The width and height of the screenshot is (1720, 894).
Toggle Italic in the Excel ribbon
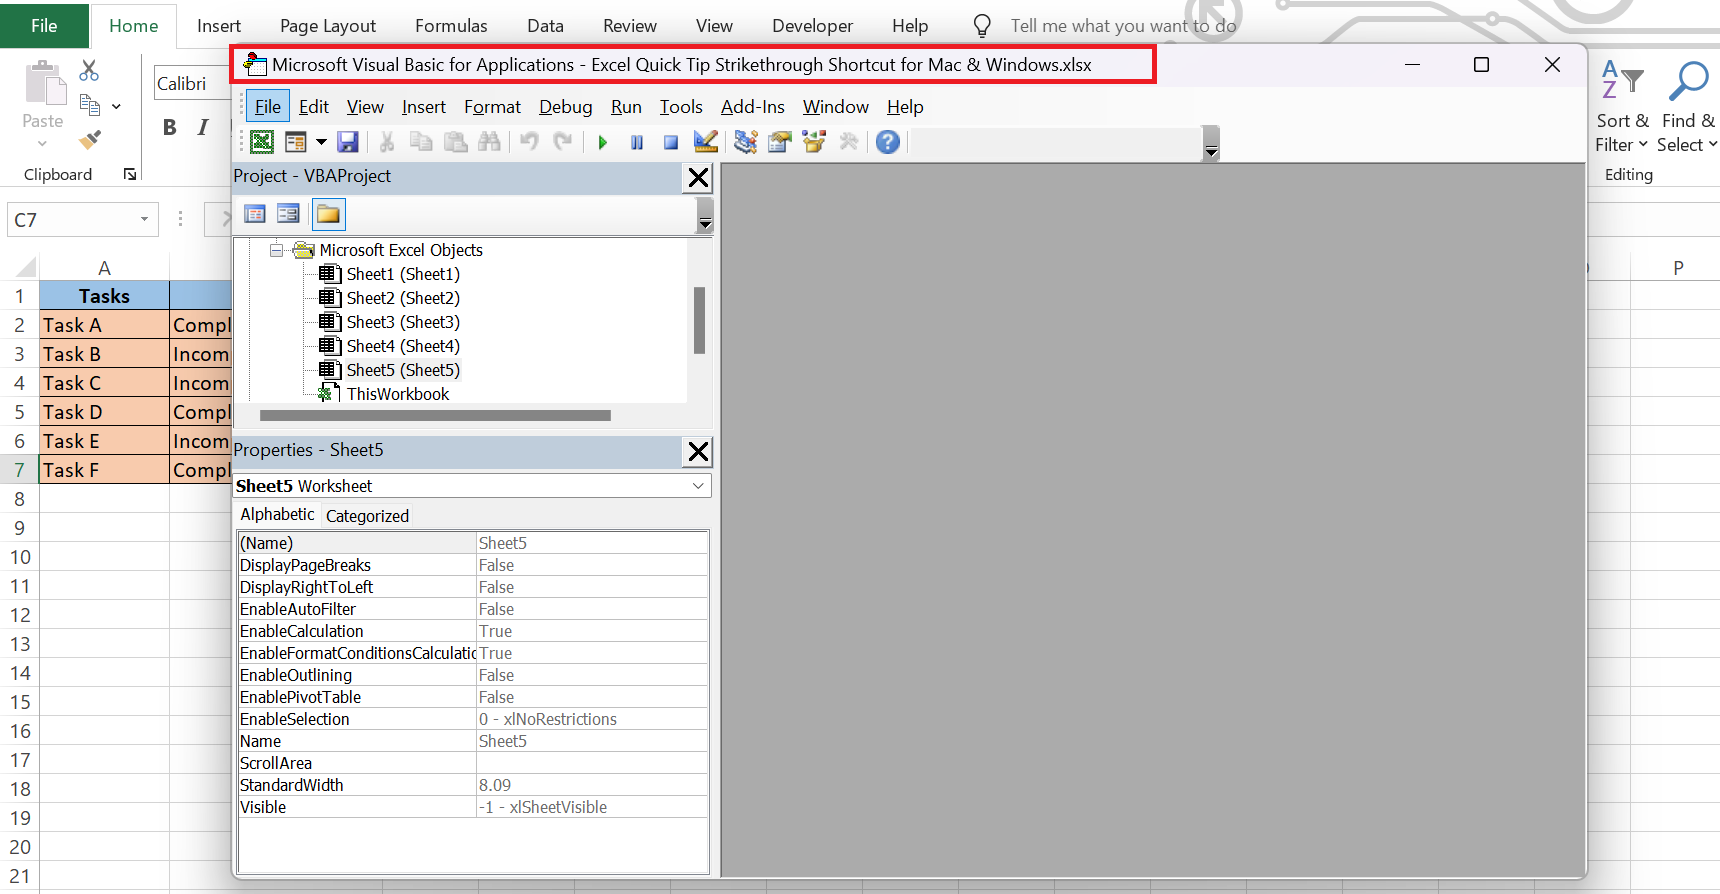[203, 127]
